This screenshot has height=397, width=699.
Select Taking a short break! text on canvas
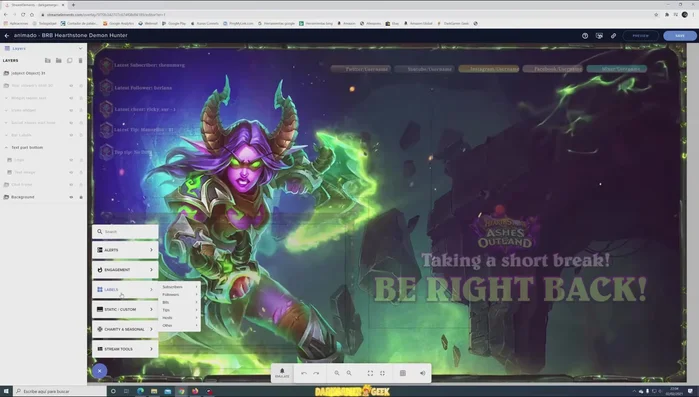[515, 260]
